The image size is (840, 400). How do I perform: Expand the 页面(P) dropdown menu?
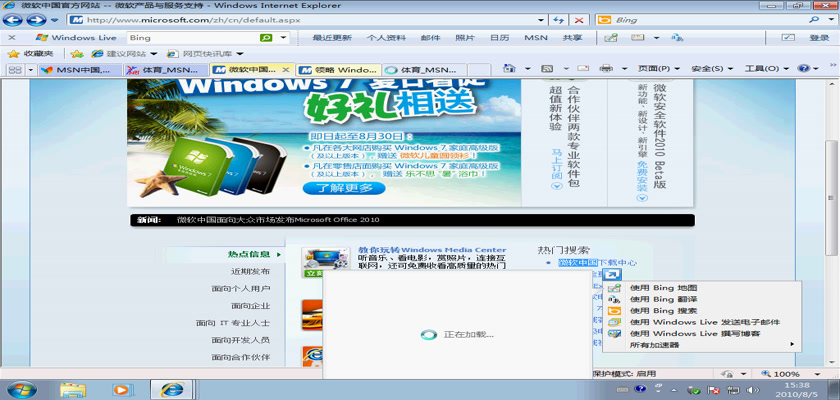click(x=657, y=69)
